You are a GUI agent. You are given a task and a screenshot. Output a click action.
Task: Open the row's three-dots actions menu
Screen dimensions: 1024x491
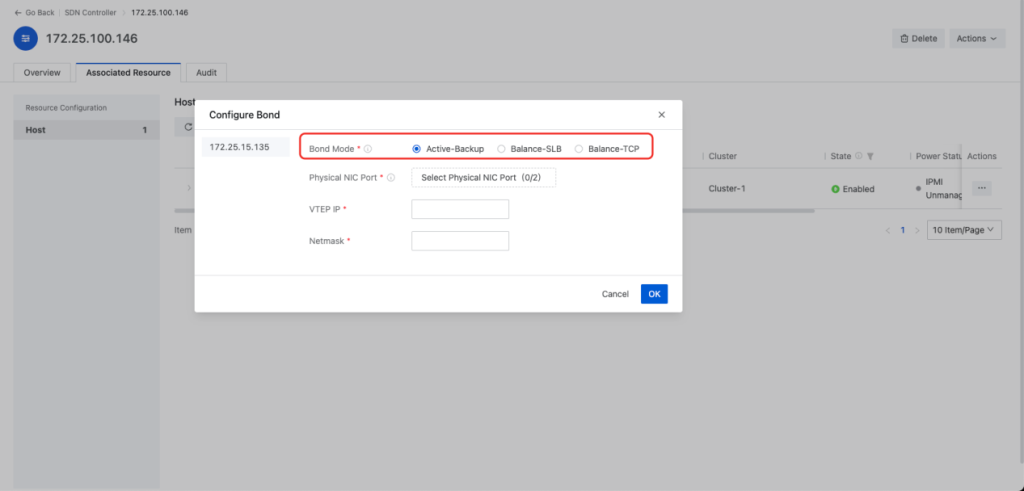[982, 188]
